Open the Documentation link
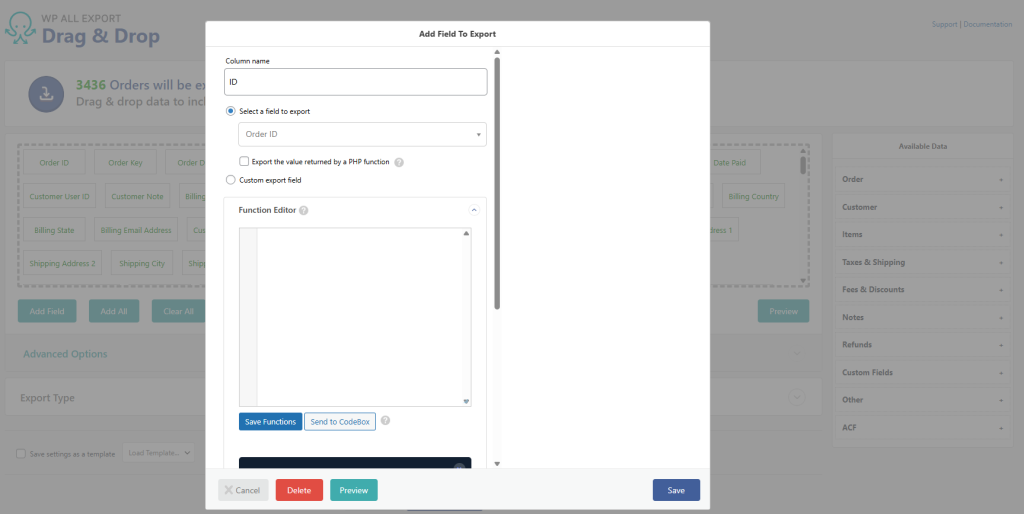1024x514 pixels. pos(988,24)
